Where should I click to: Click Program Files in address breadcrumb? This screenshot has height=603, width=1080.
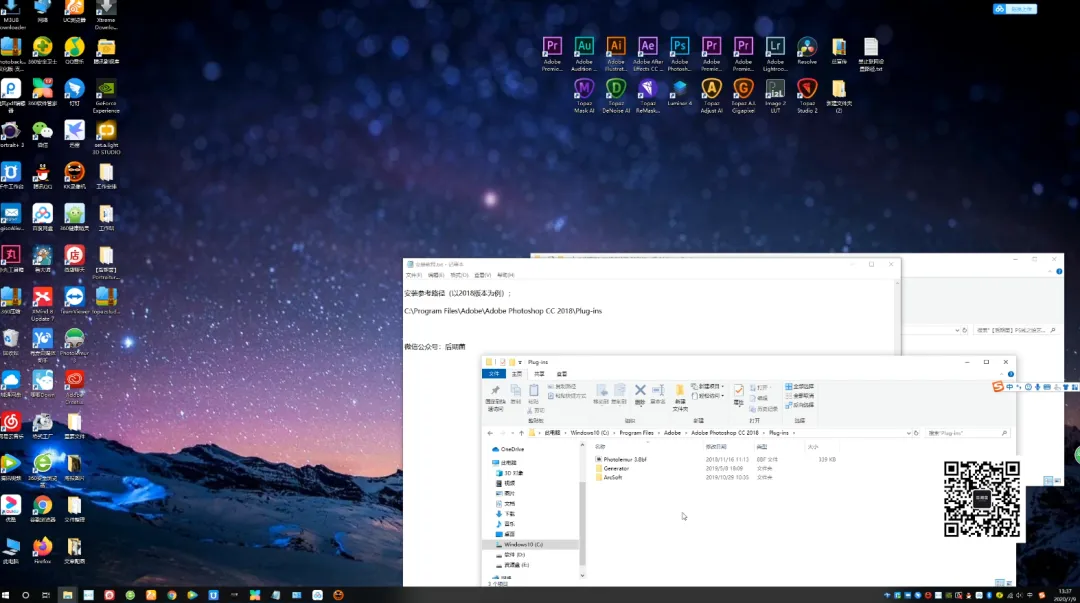coord(636,433)
